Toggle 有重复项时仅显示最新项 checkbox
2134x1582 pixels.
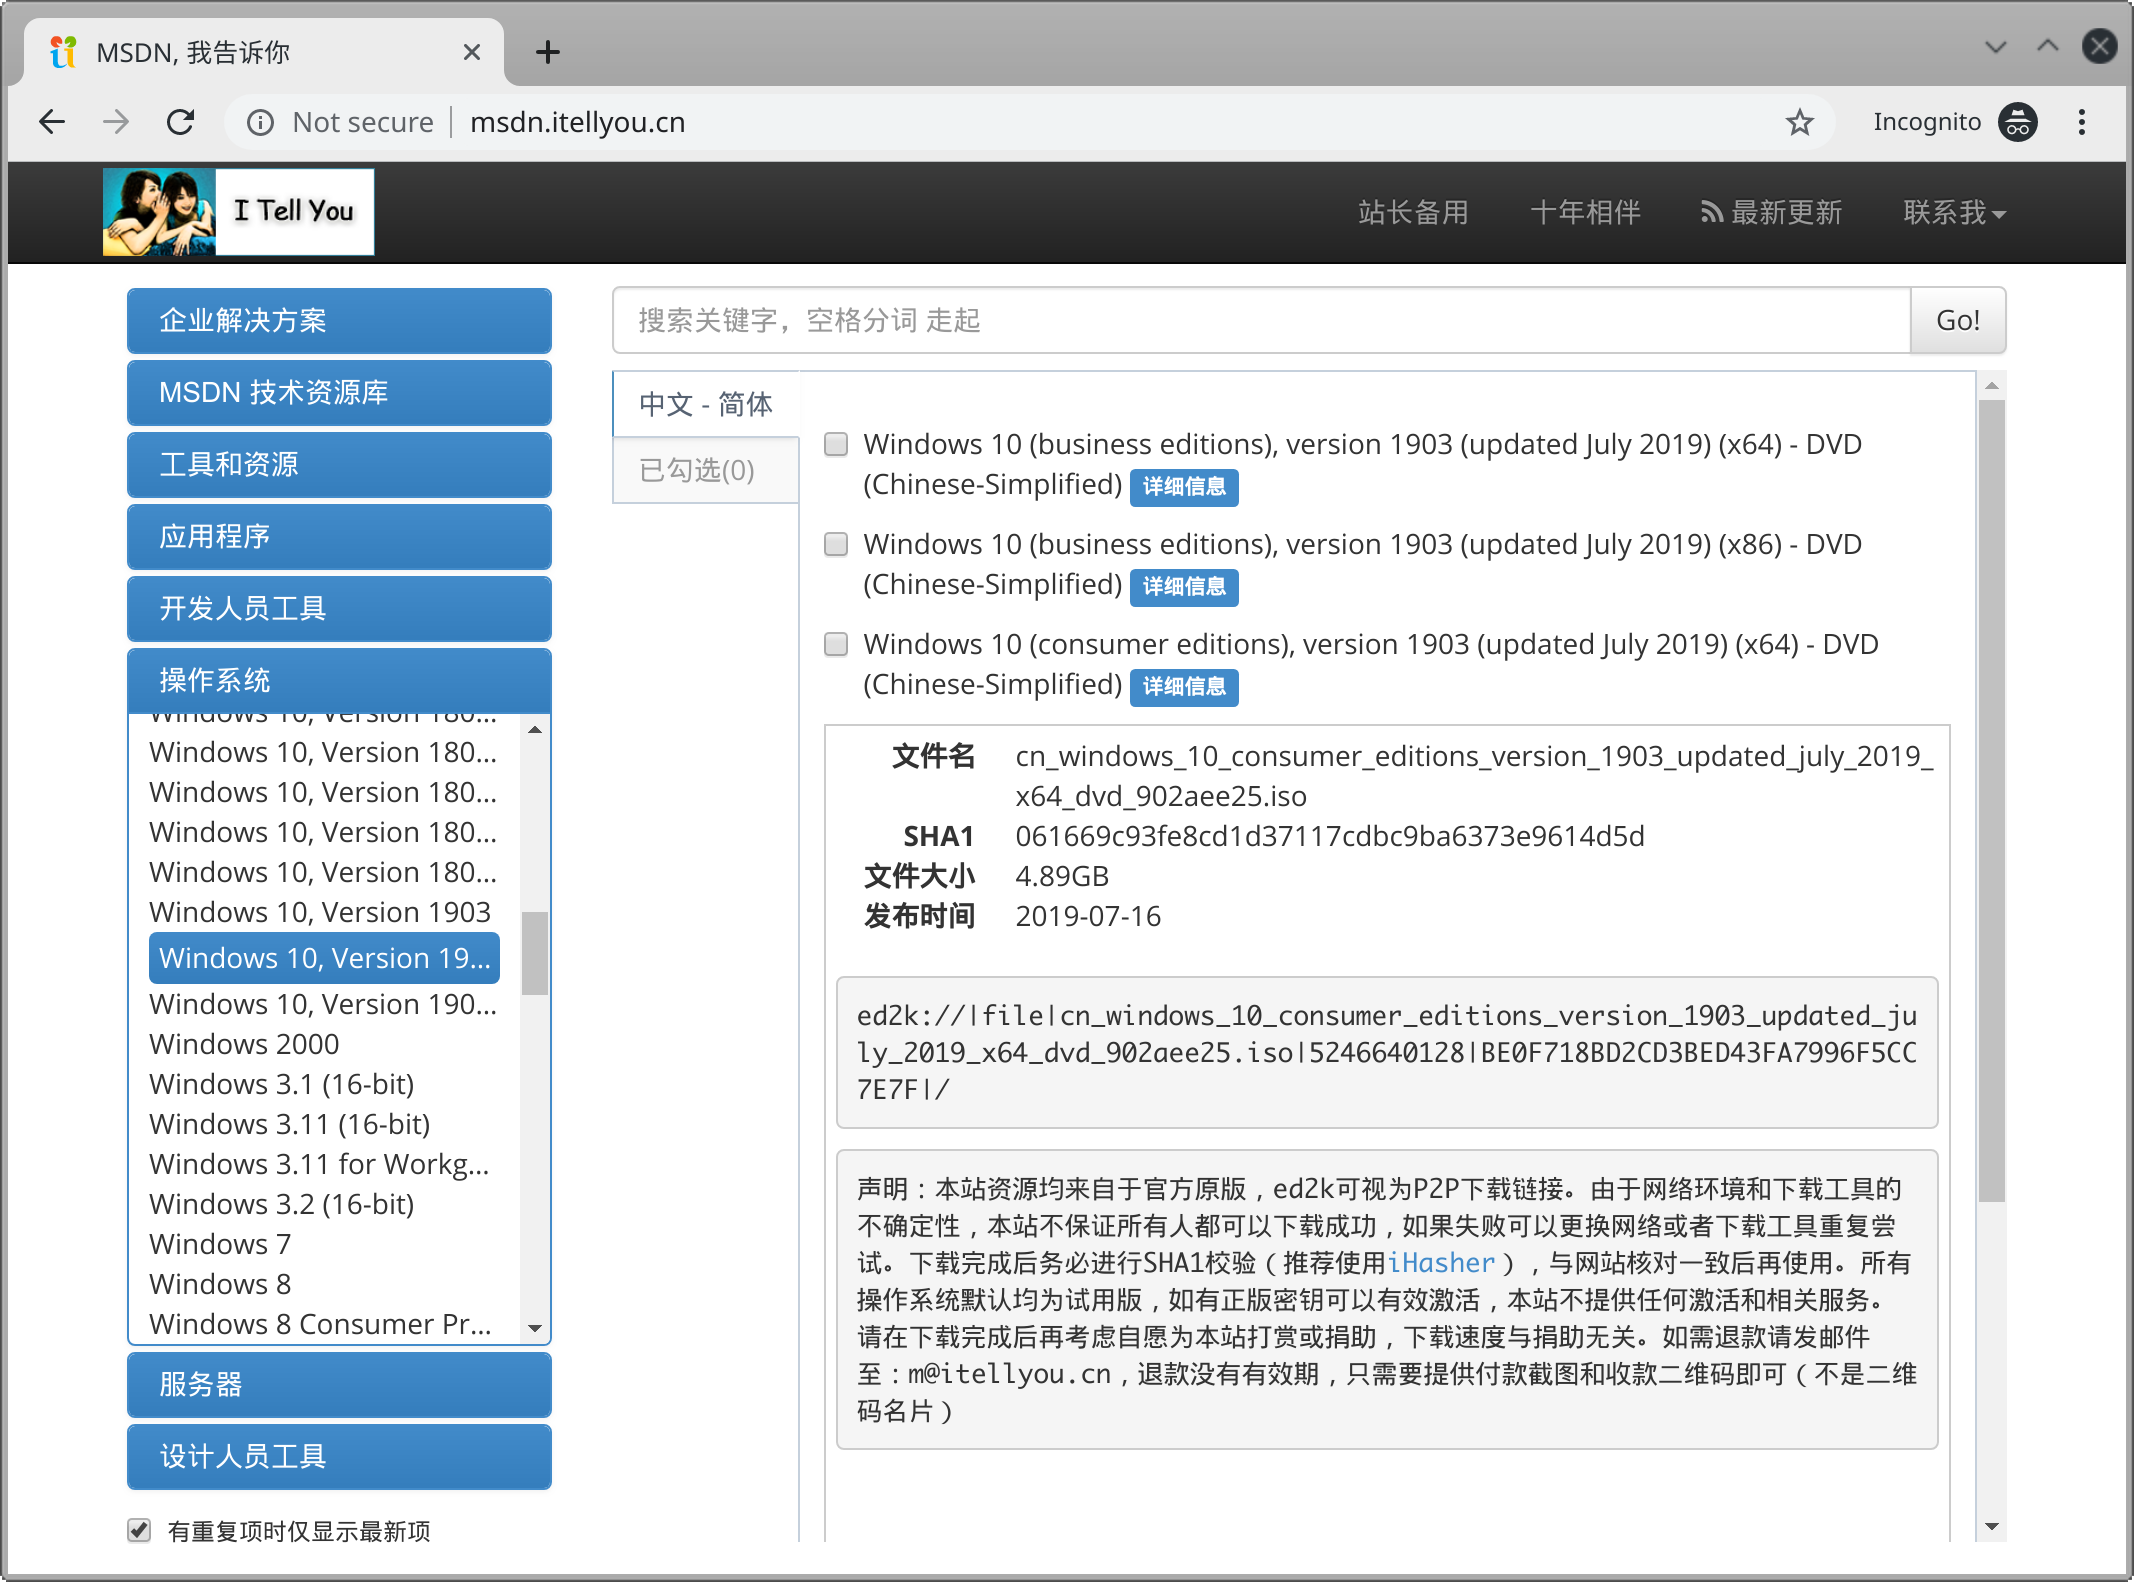click(x=139, y=1530)
